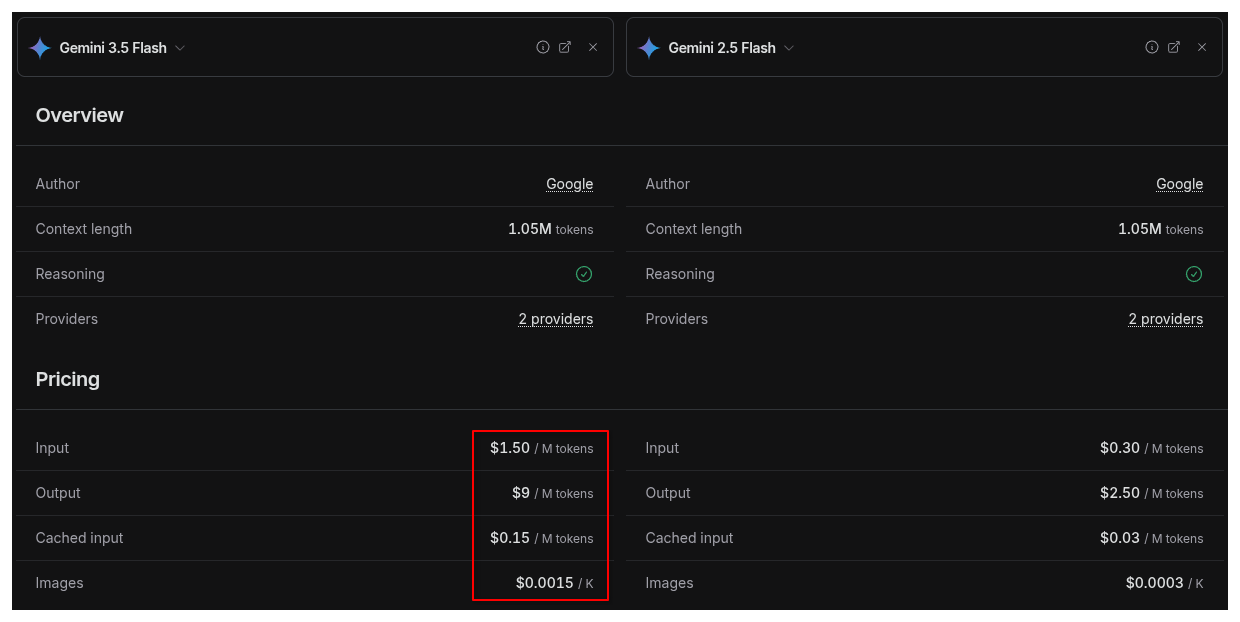Click the Gemini 3.5 Flash sparkle logo
The image size is (1240, 622).
click(40, 48)
